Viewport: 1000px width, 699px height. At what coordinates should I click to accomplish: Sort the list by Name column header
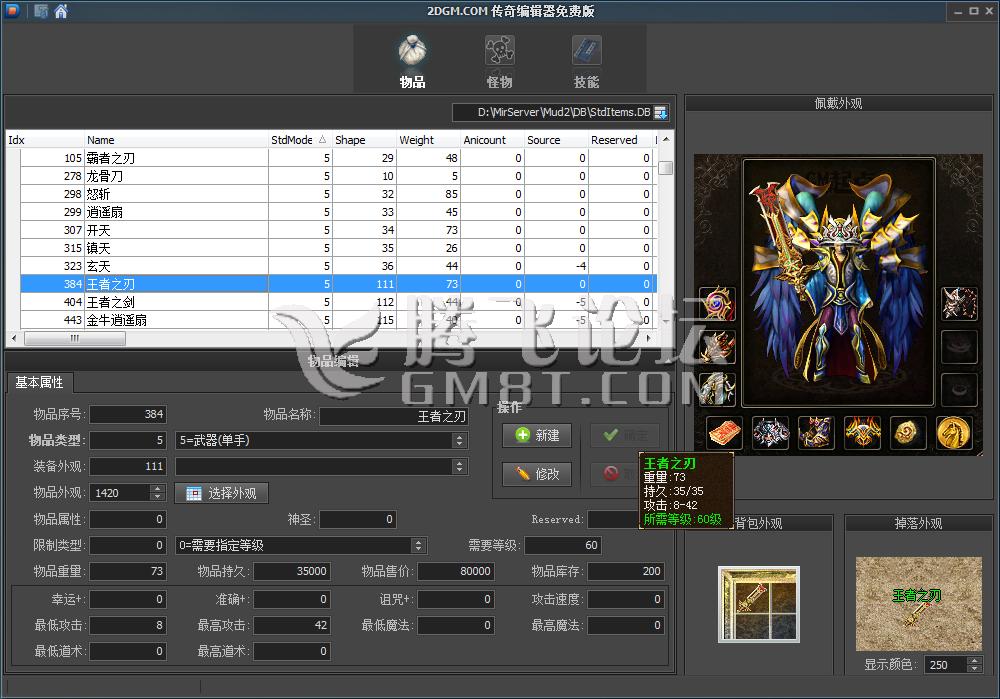(x=177, y=140)
